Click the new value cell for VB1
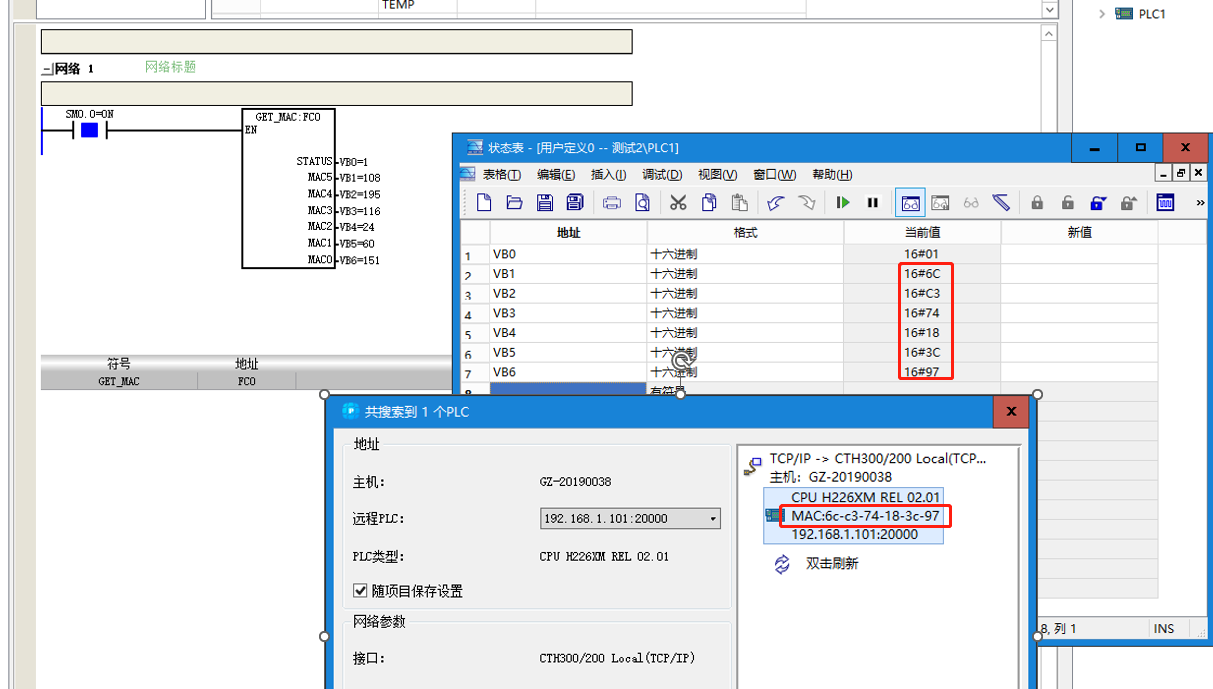Screen dimensions: 1213x689 (1079, 274)
